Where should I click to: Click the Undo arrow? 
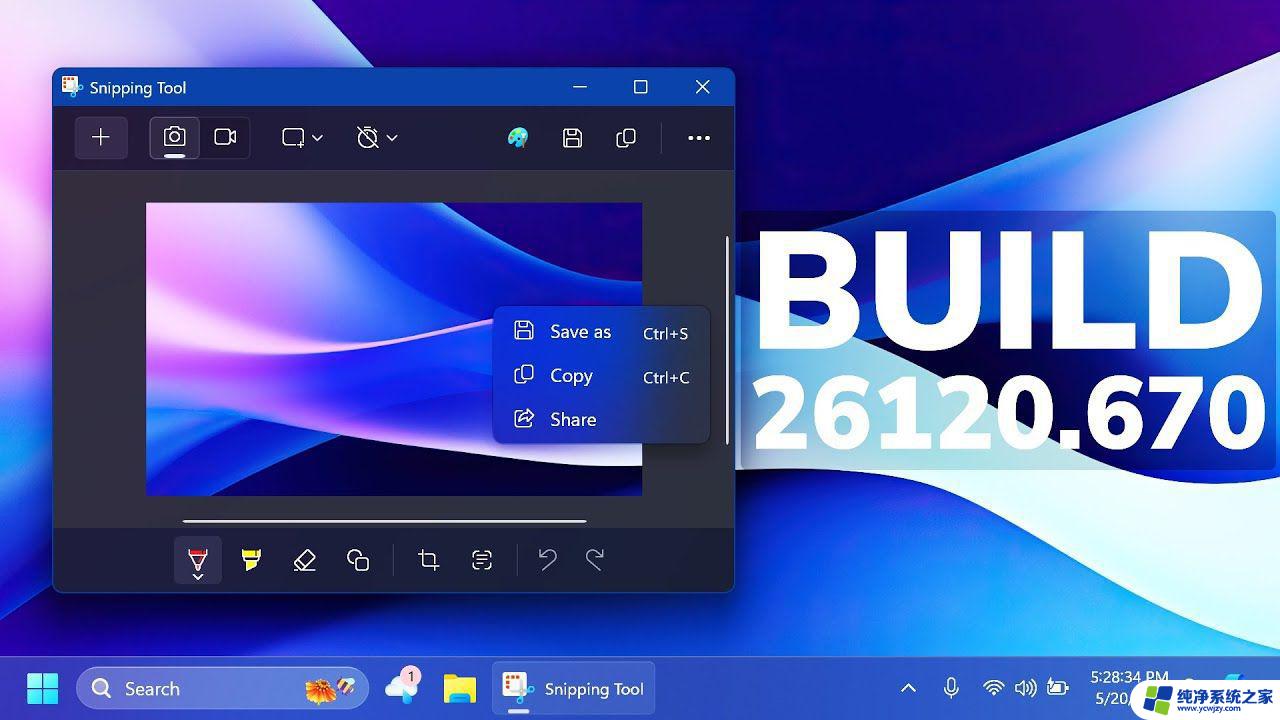click(x=547, y=560)
